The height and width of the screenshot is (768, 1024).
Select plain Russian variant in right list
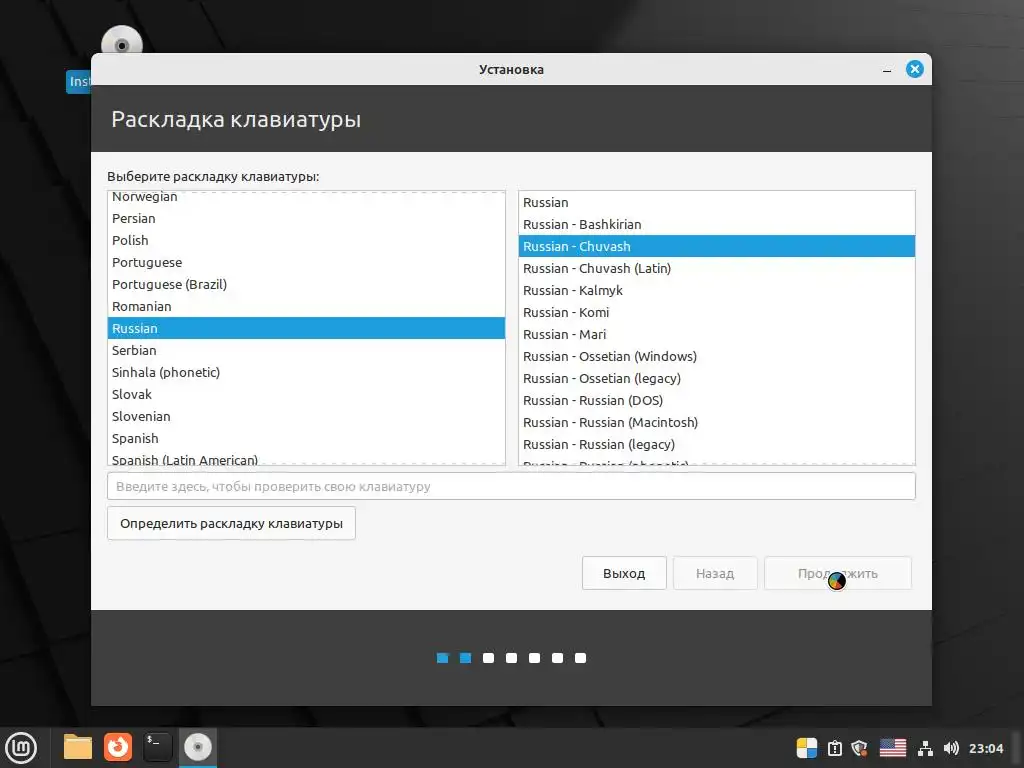coord(716,202)
